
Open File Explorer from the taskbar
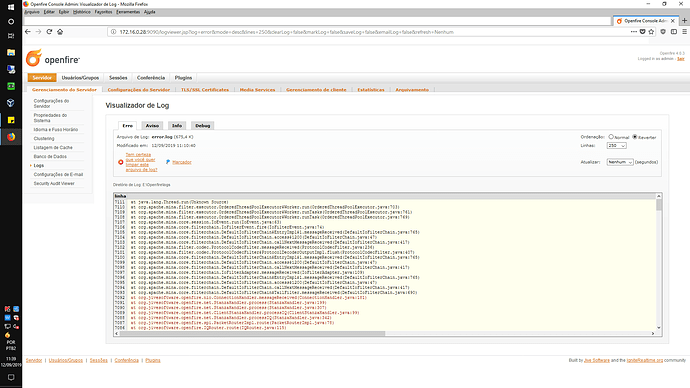point(11,52)
